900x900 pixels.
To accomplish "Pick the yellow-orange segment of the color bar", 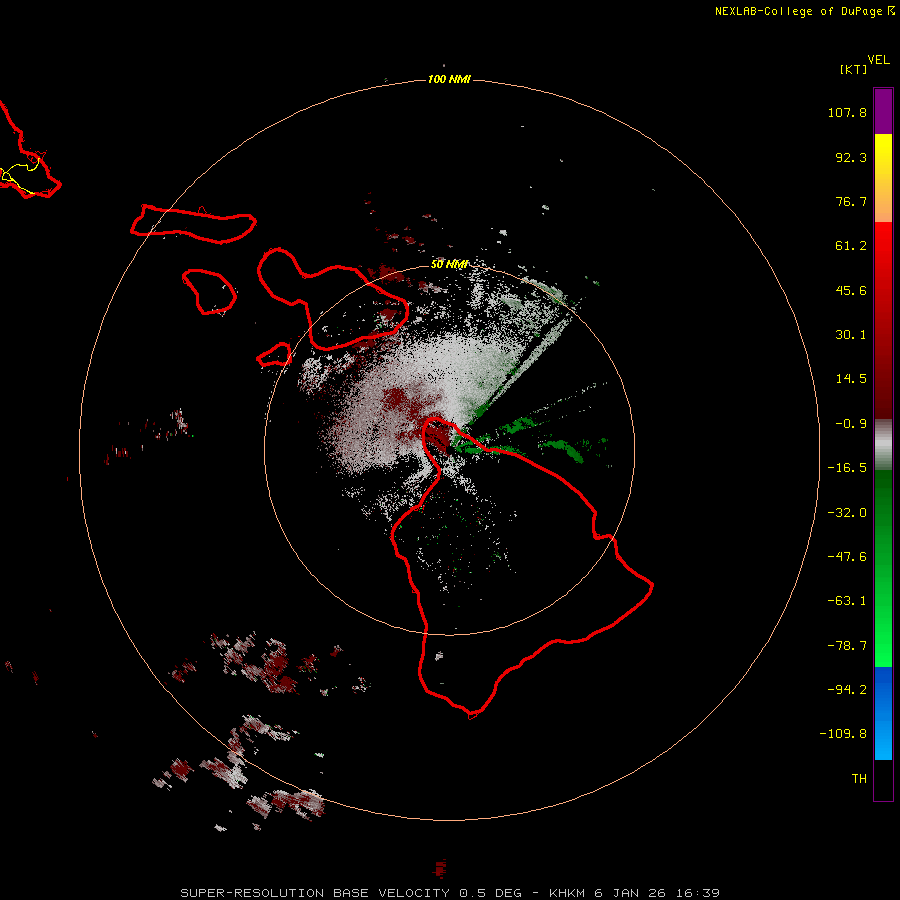I will click(883, 178).
